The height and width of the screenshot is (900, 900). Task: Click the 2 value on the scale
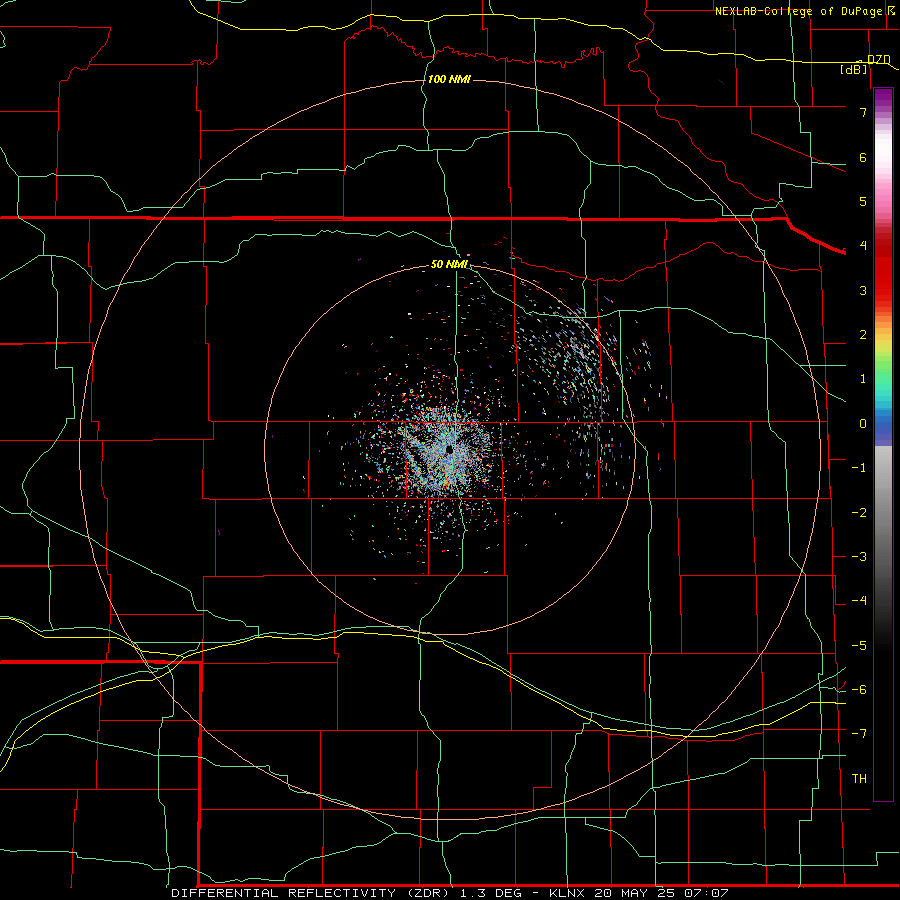[863, 335]
